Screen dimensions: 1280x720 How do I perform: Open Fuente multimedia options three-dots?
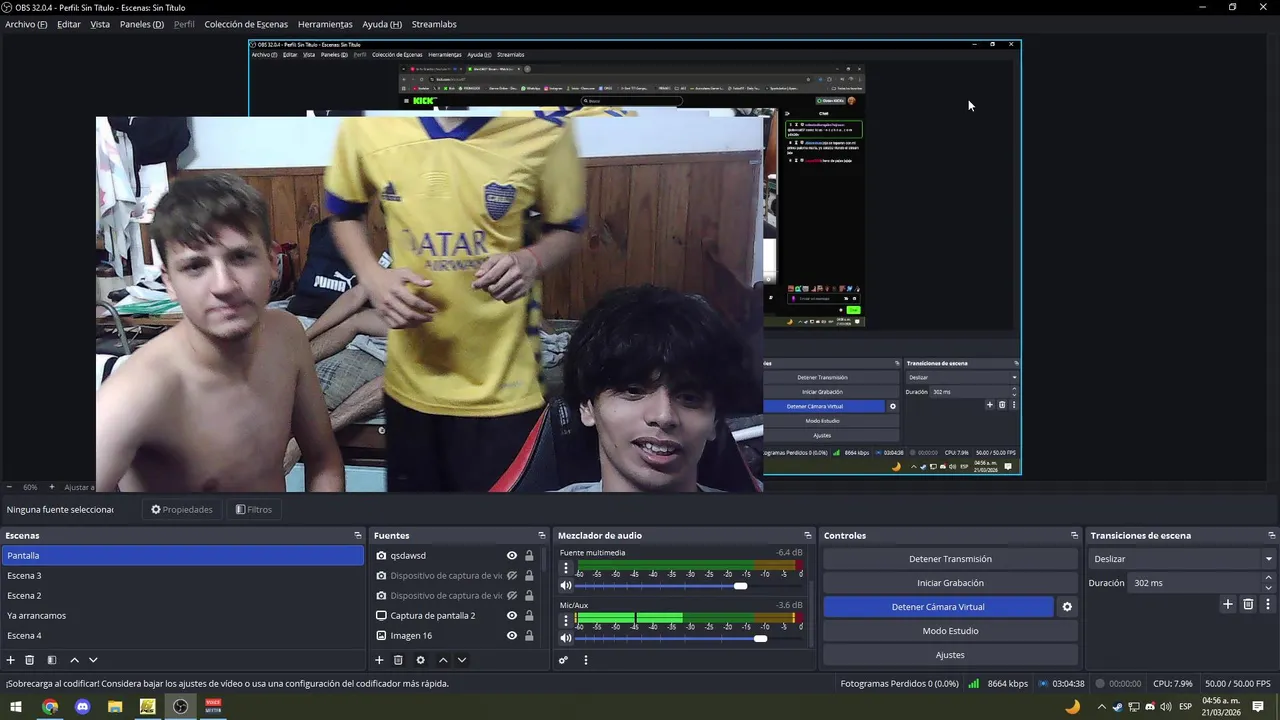[566, 568]
